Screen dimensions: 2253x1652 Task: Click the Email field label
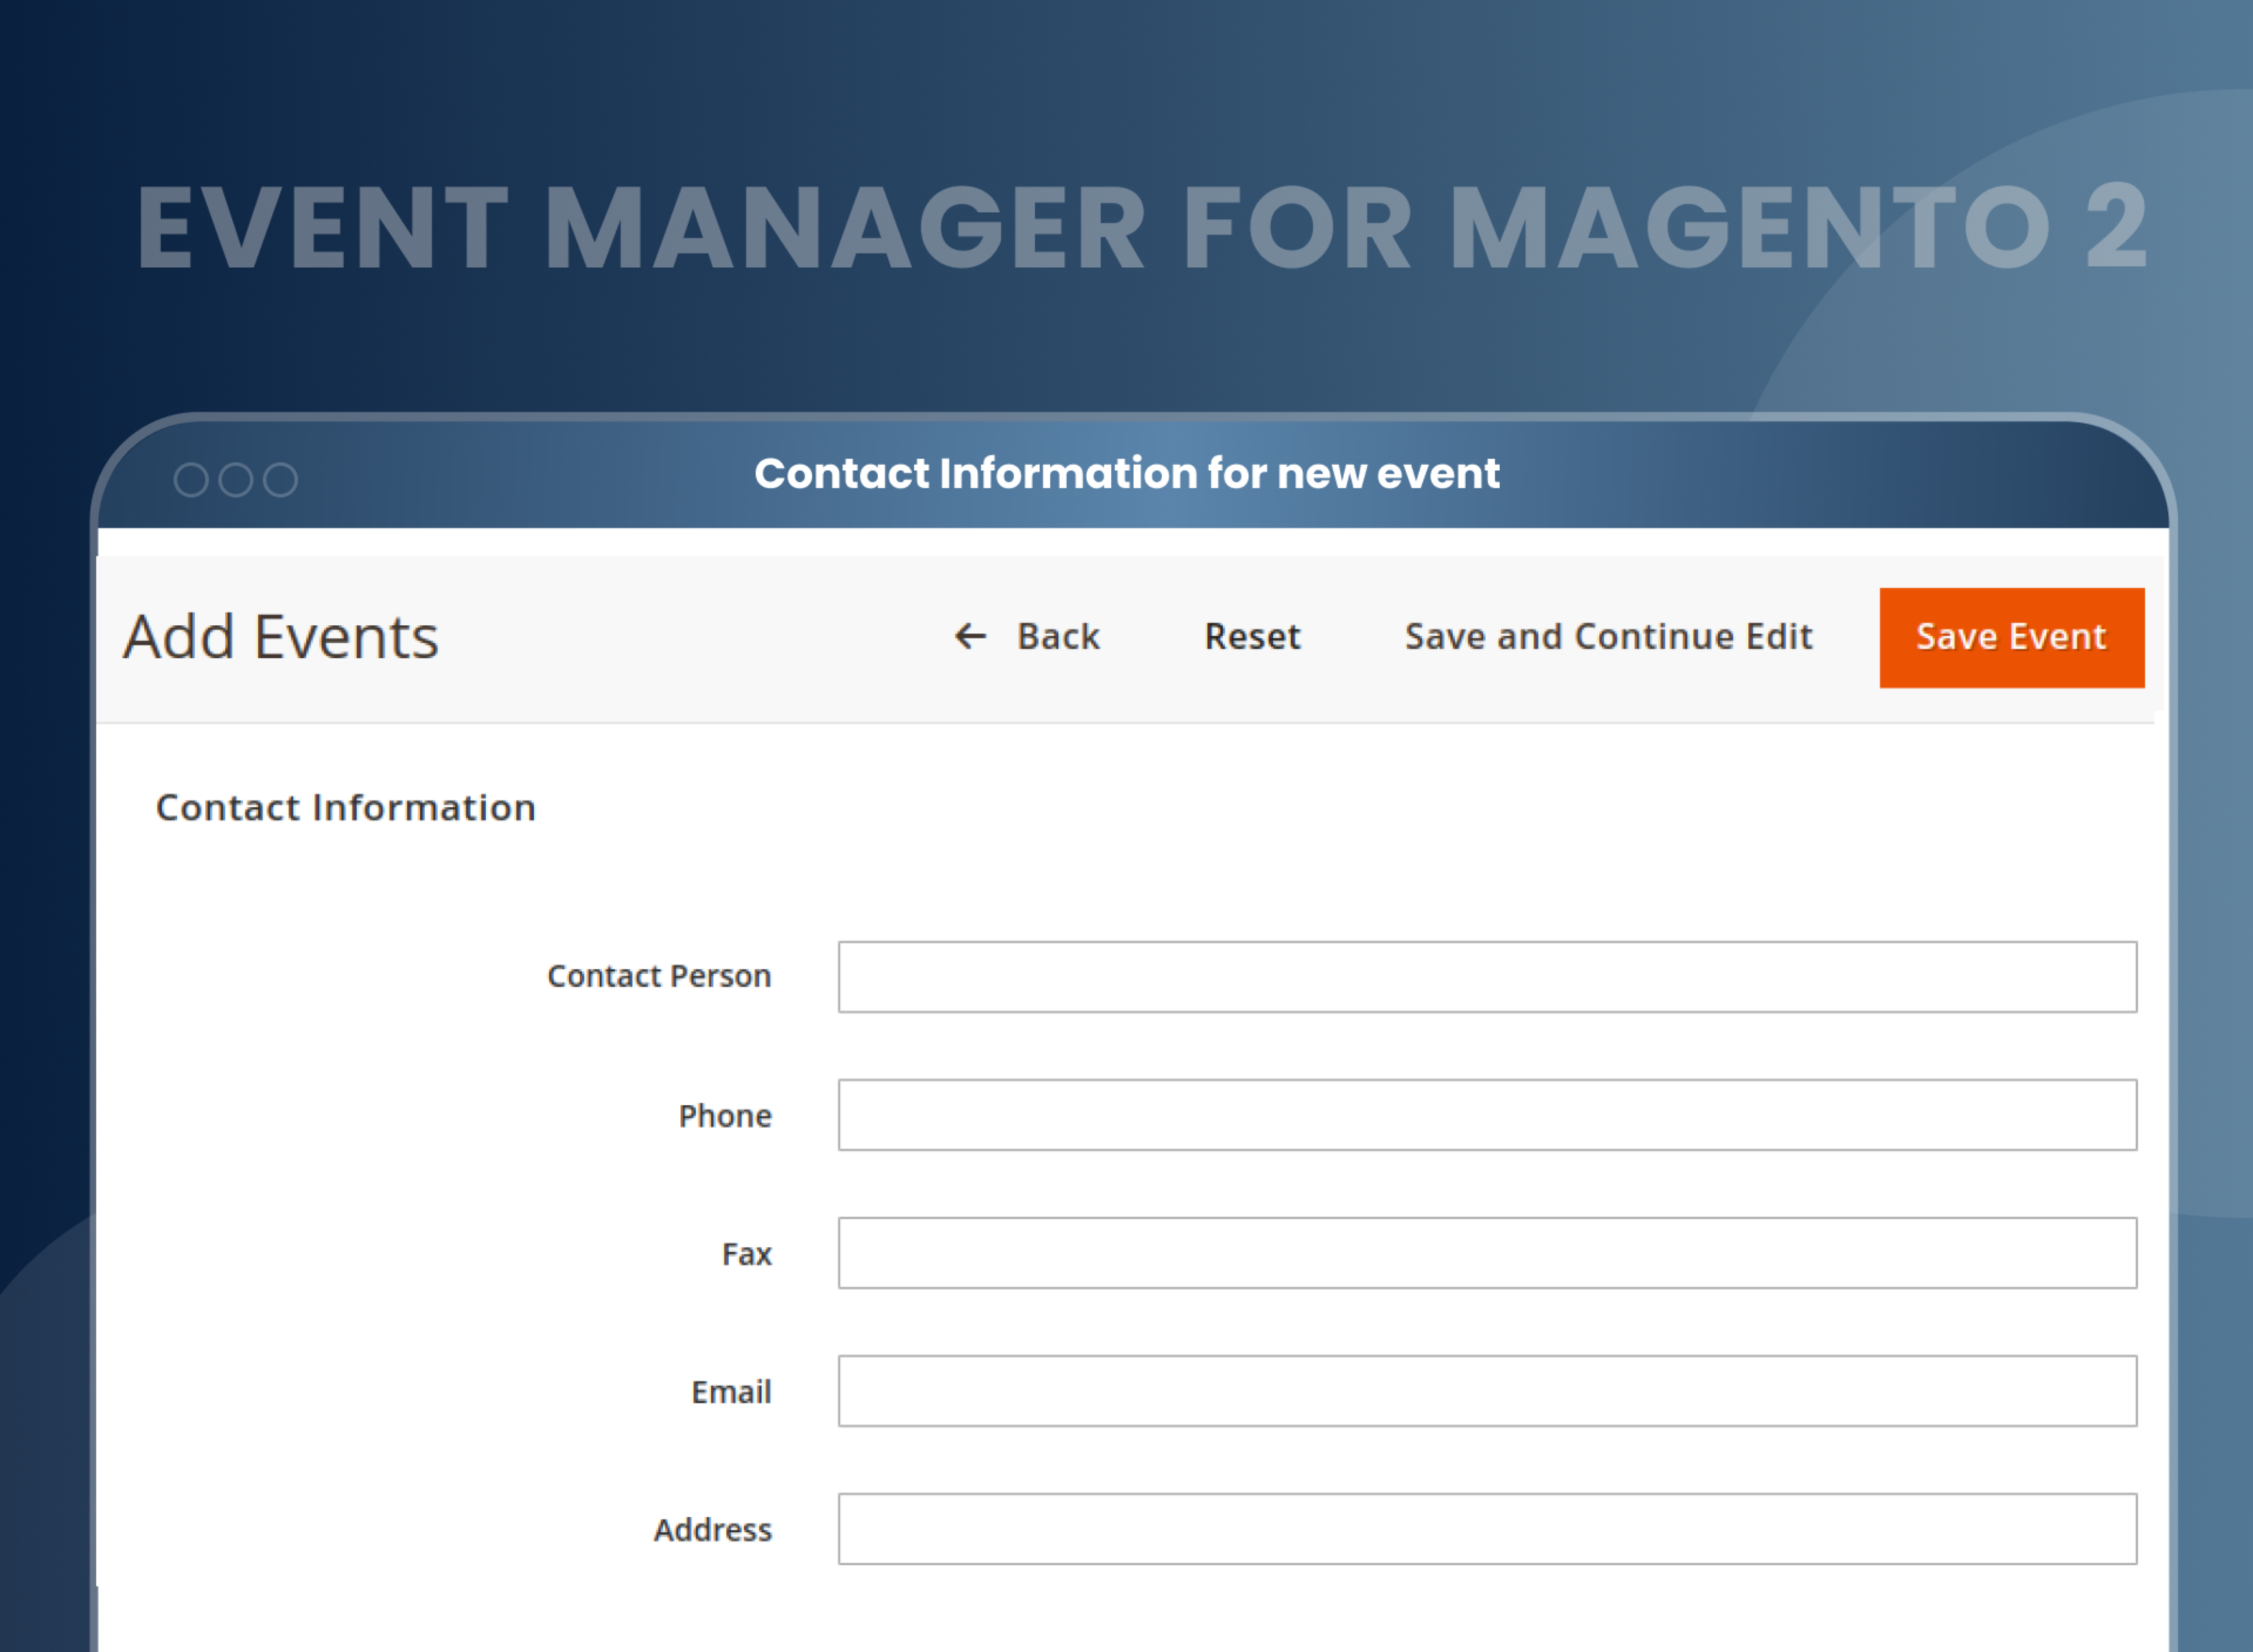tap(731, 1392)
